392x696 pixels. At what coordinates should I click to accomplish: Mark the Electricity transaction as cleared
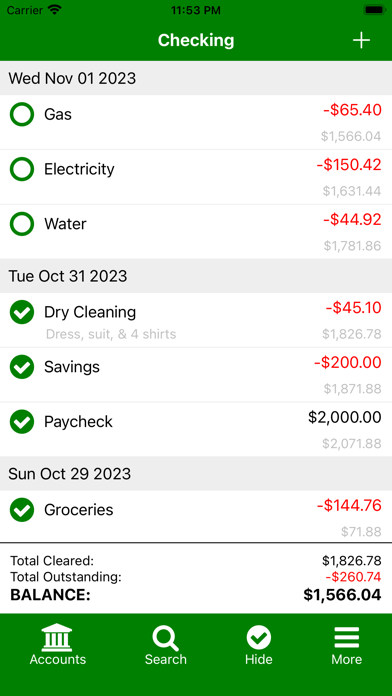(x=22, y=169)
